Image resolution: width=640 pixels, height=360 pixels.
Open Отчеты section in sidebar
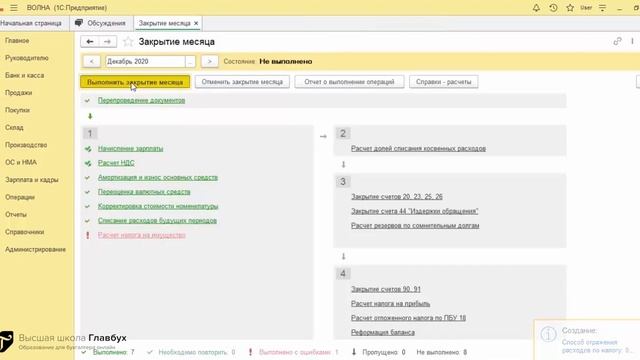click(16, 215)
